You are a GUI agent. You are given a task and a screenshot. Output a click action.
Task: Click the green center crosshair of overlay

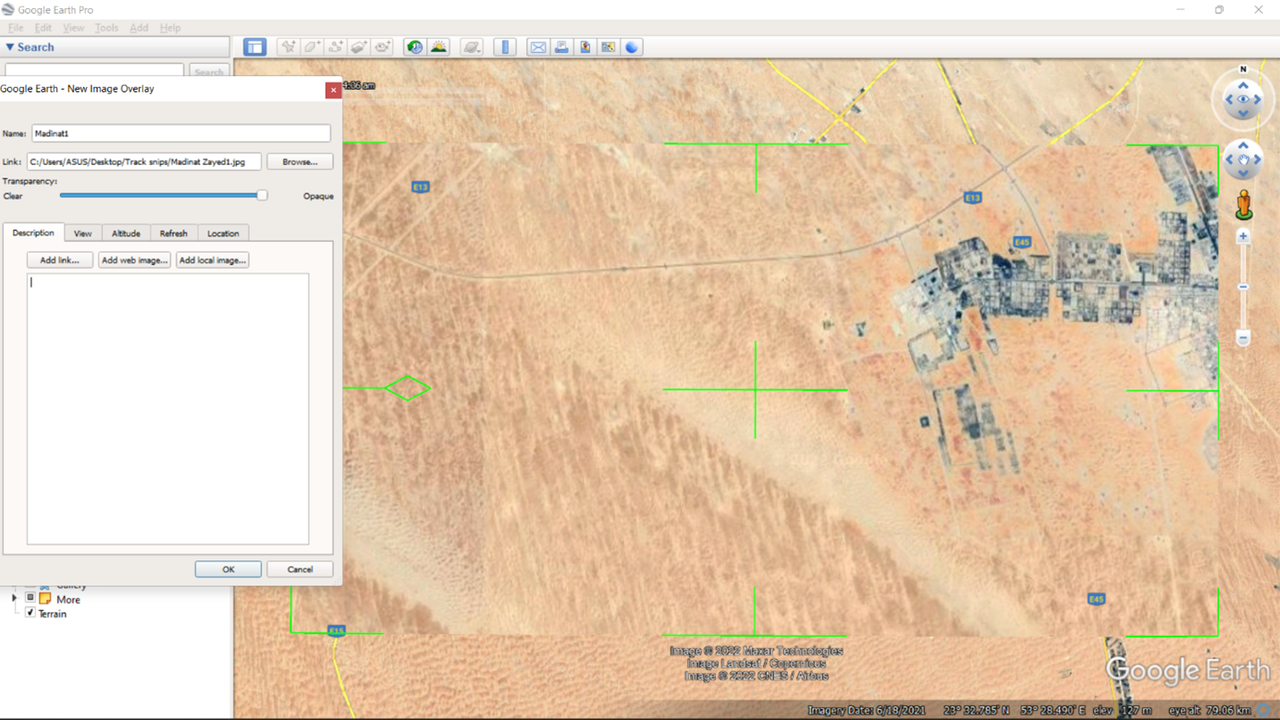755,389
